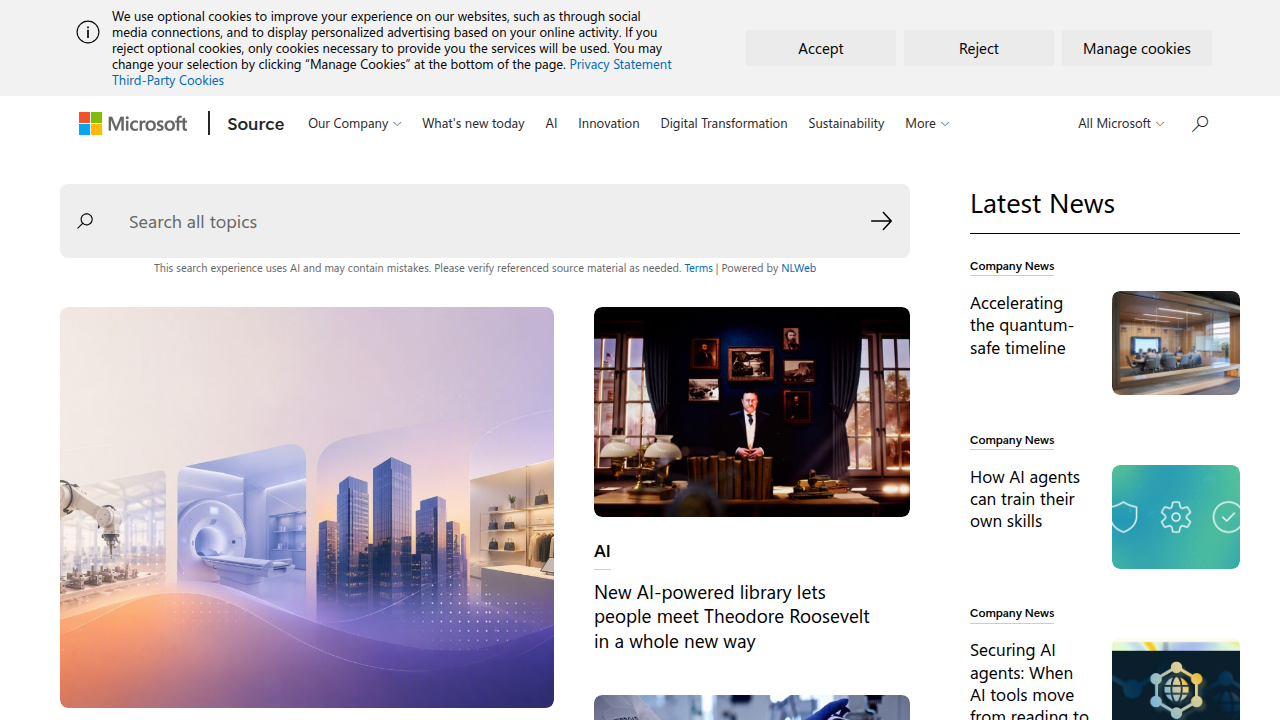The width and height of the screenshot is (1280, 720).
Task: Open Digital Transformation navigation item
Action: click(724, 123)
